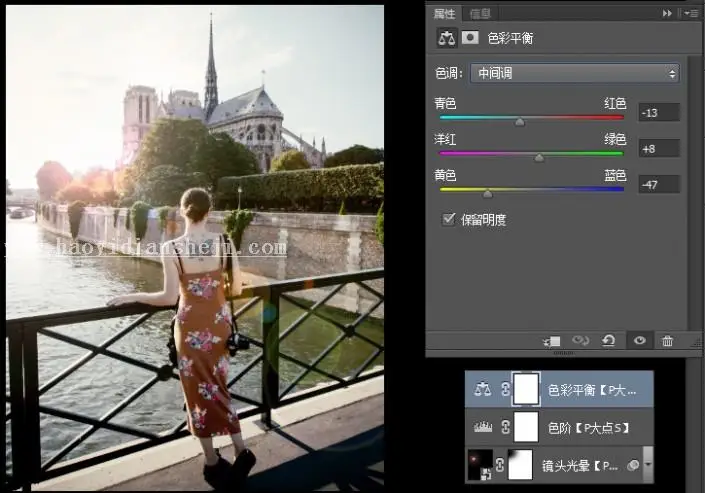Toggle the mask link on the 镜头光晕 layer
This screenshot has width=705, height=493.
[x=500, y=464]
